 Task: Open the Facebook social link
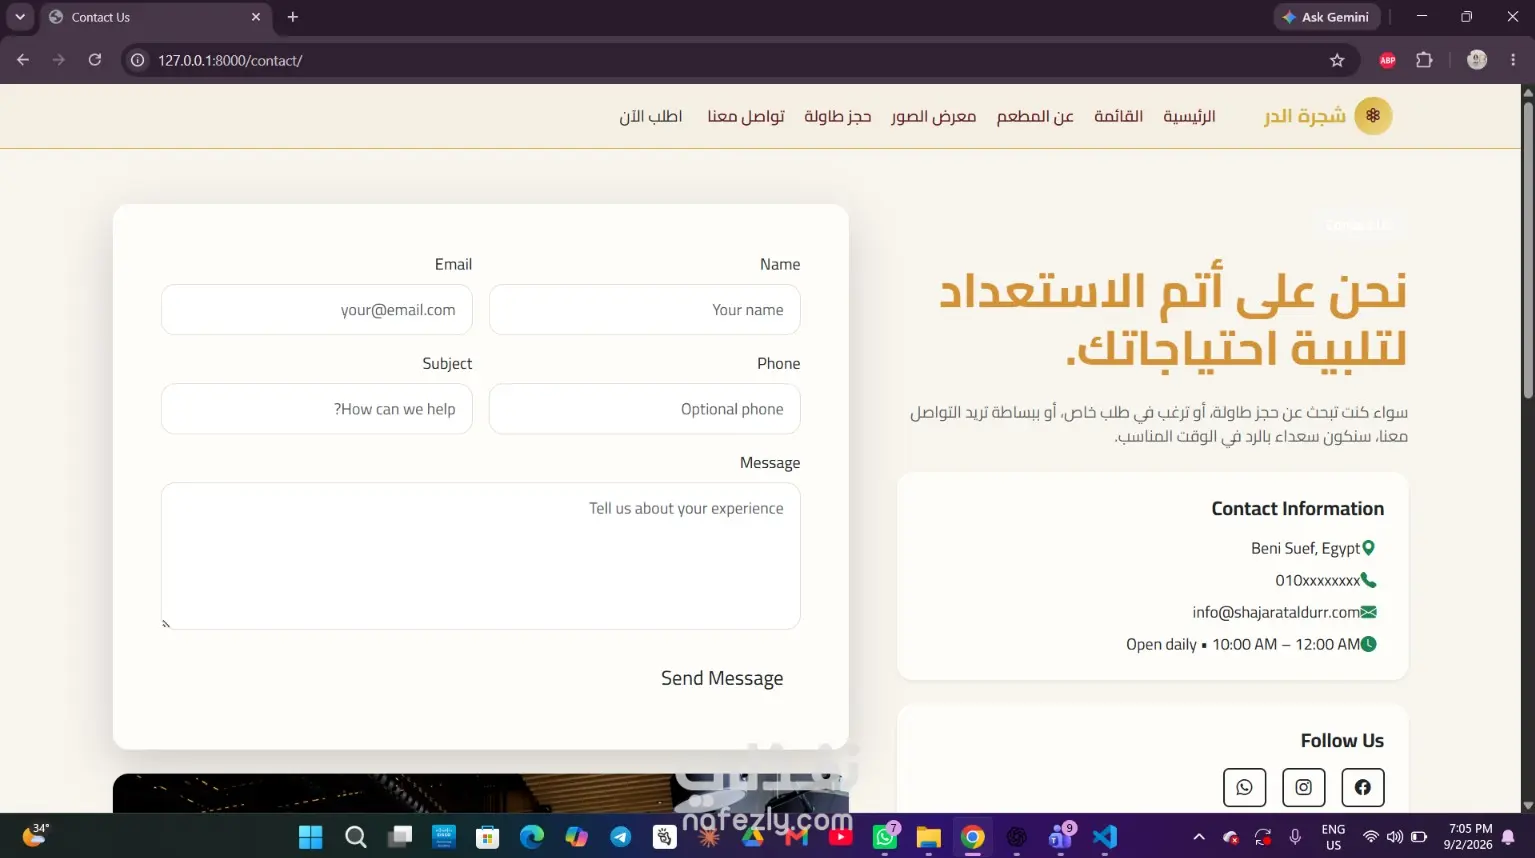[x=1362, y=787]
